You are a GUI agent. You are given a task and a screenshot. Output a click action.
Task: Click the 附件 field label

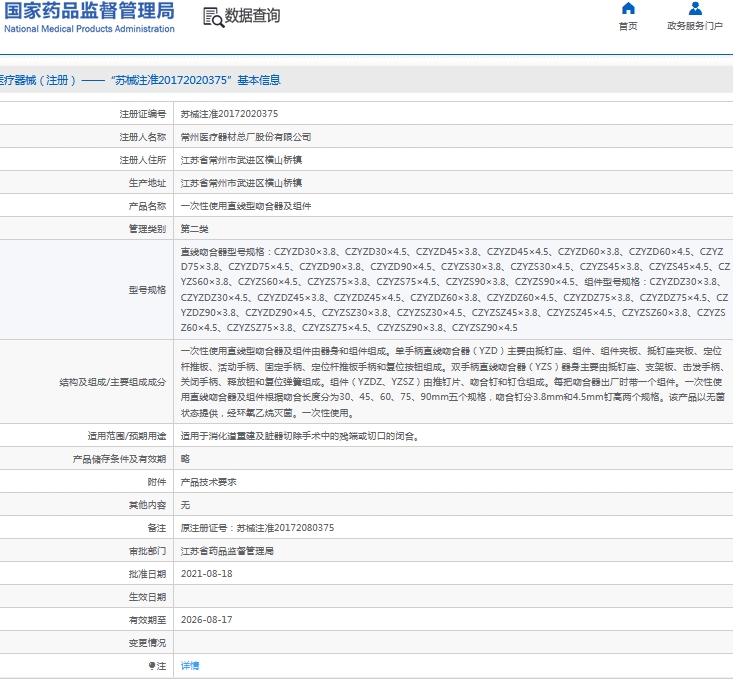tap(157, 482)
